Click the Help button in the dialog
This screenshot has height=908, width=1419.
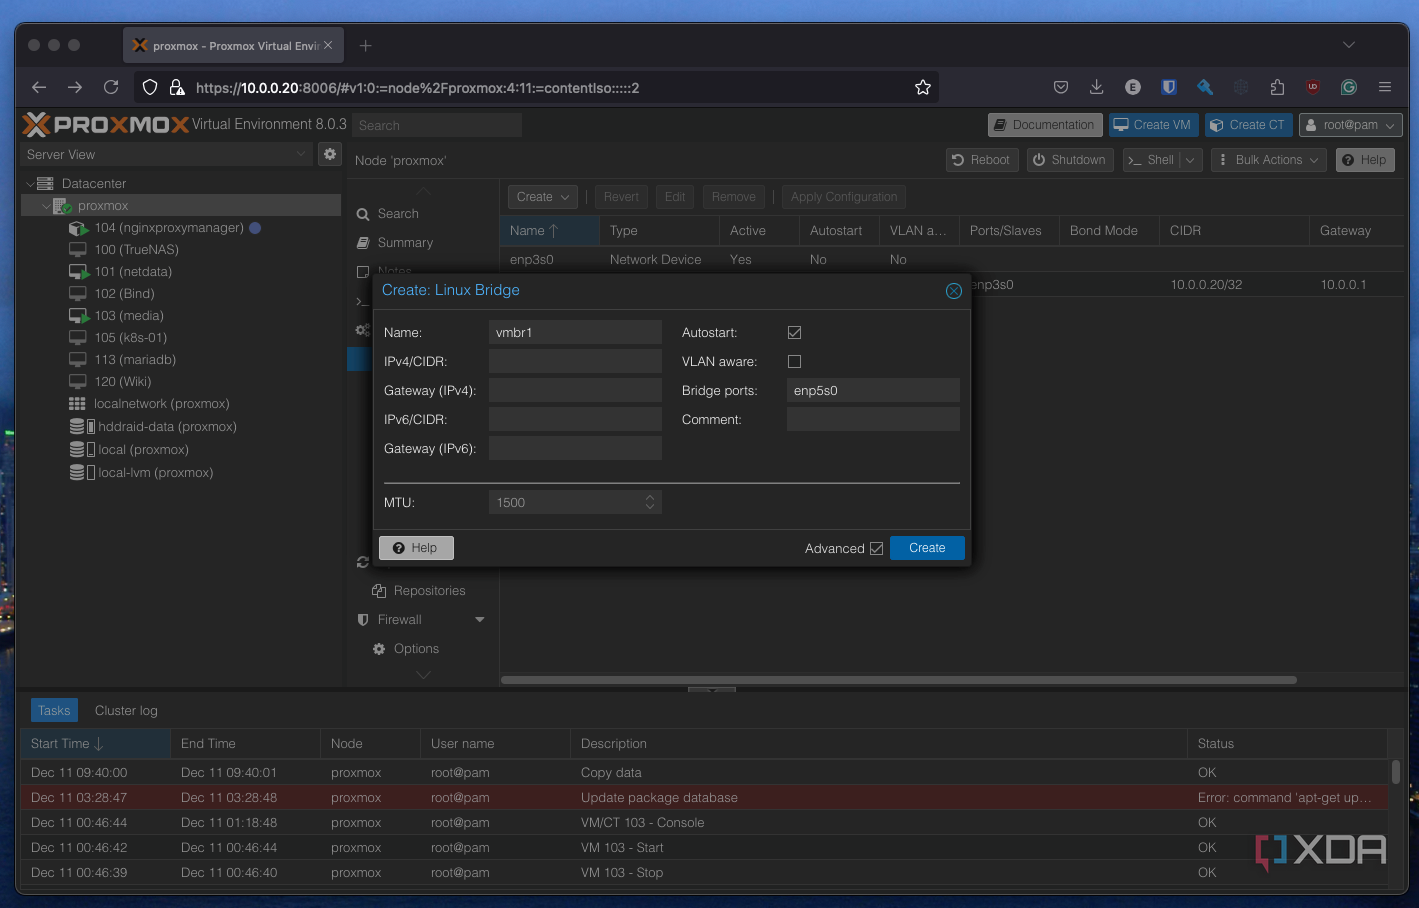point(416,548)
